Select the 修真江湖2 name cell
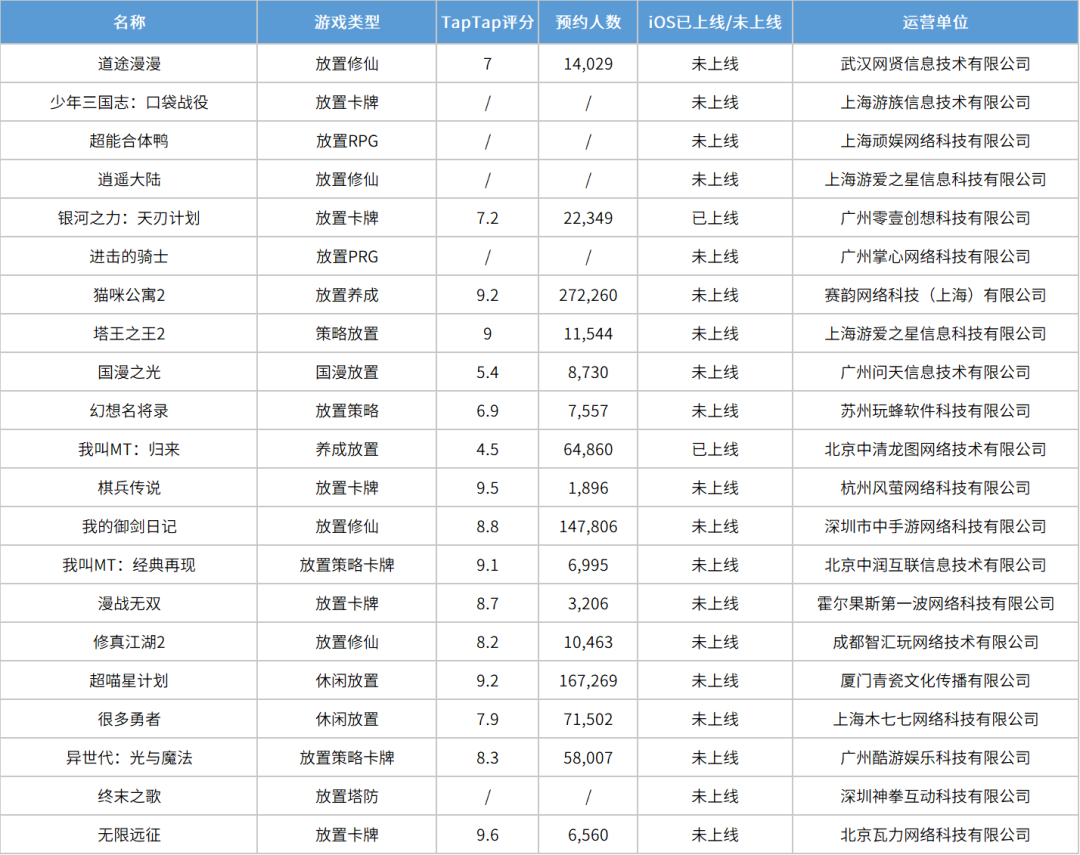1080x855 pixels. (x=129, y=642)
